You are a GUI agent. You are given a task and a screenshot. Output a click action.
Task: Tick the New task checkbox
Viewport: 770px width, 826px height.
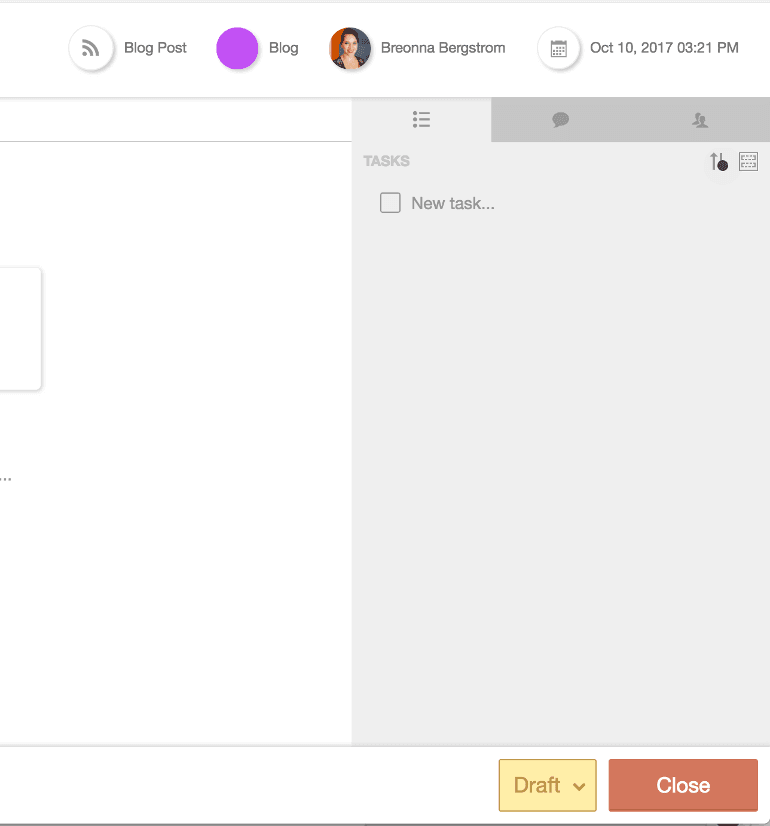pos(390,203)
